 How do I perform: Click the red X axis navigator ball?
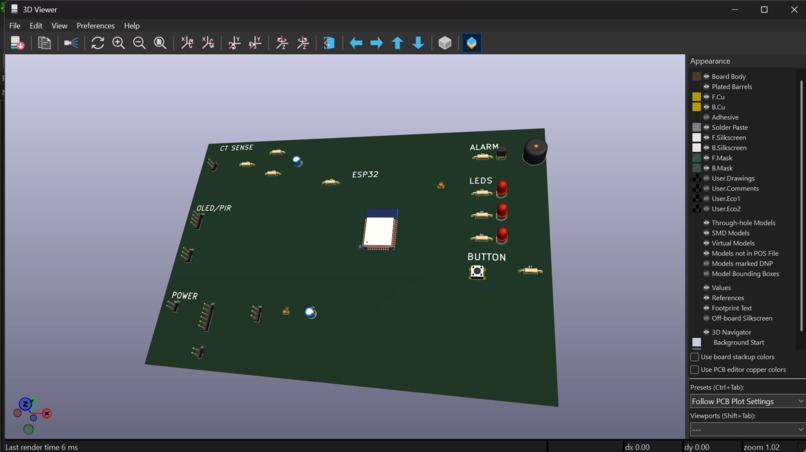pos(47,413)
